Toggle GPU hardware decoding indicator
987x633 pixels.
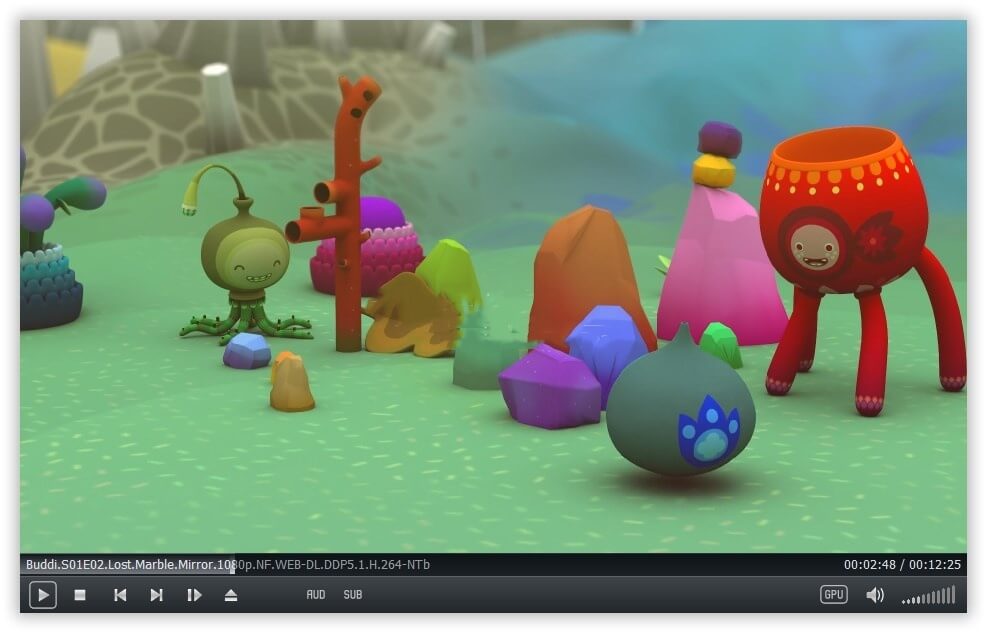(x=833, y=595)
